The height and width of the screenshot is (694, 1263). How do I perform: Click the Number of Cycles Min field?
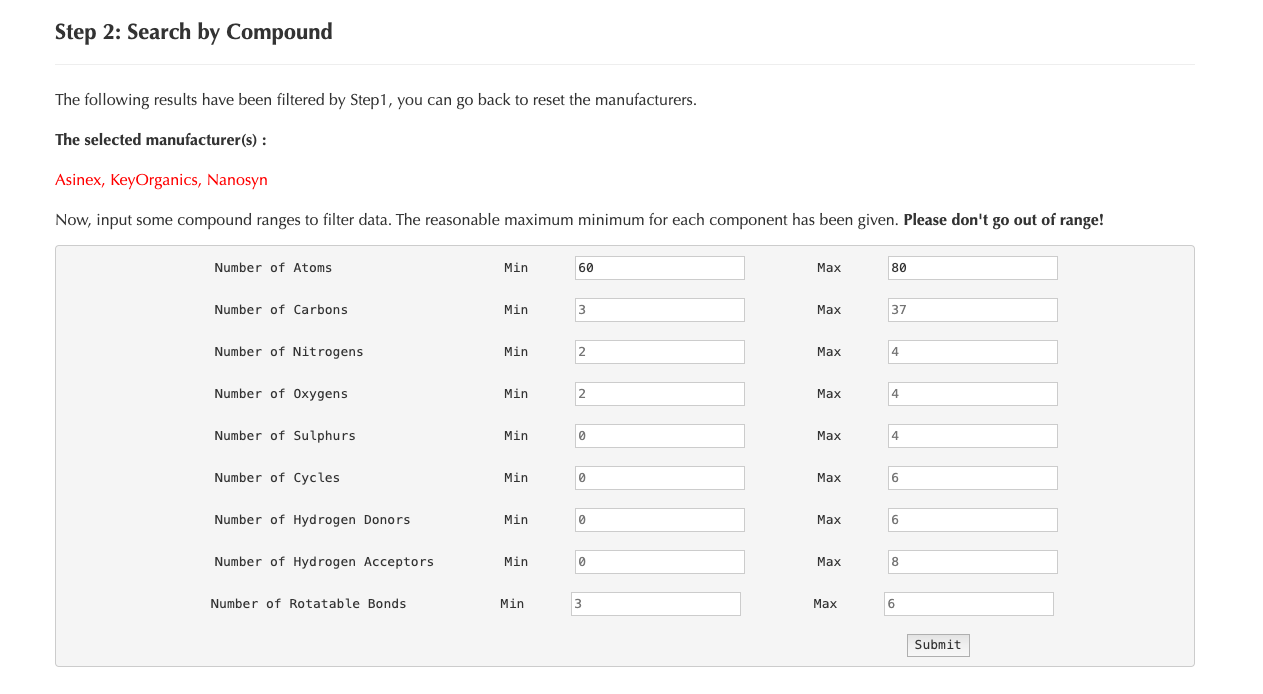[659, 478]
